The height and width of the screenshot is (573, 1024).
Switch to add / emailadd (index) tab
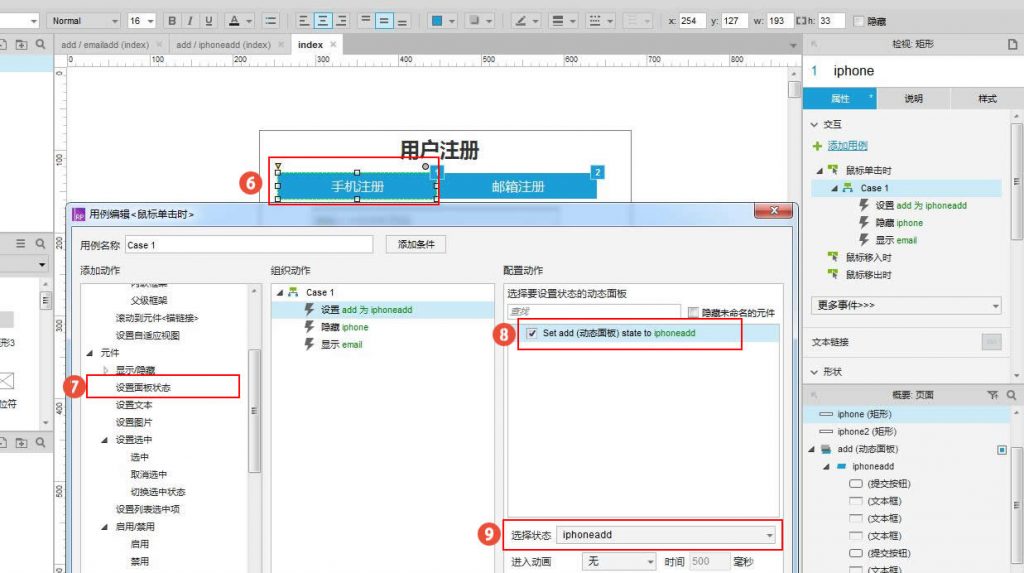(x=105, y=44)
